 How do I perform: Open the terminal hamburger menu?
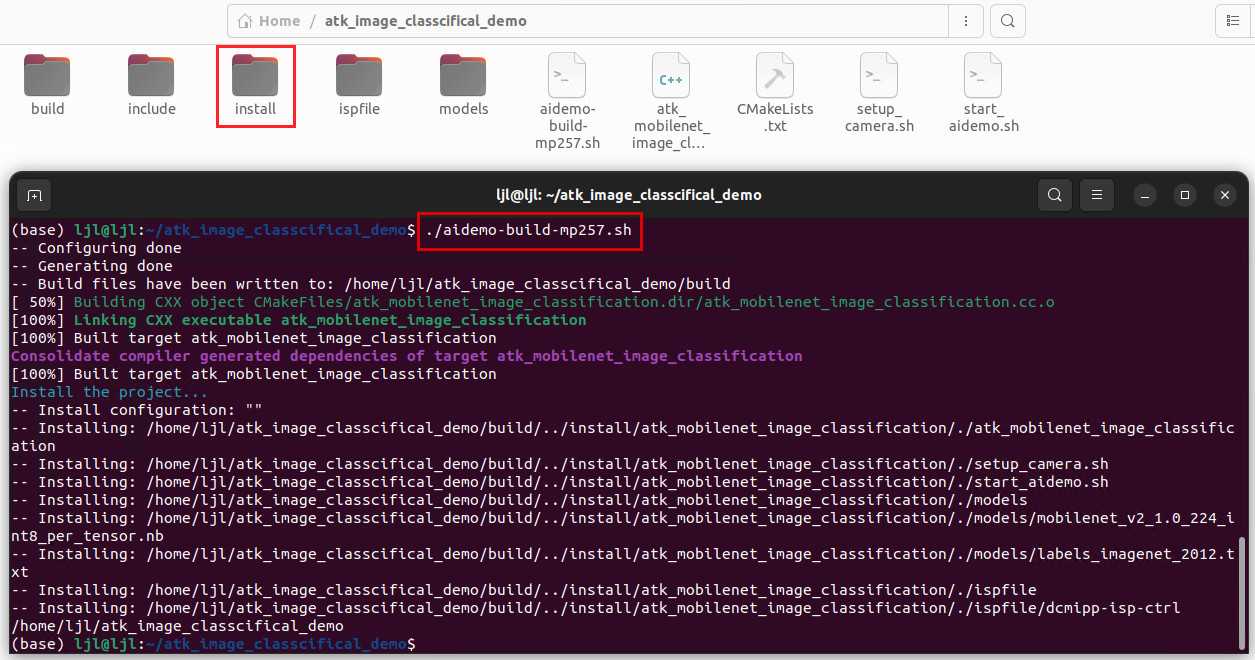point(1097,195)
